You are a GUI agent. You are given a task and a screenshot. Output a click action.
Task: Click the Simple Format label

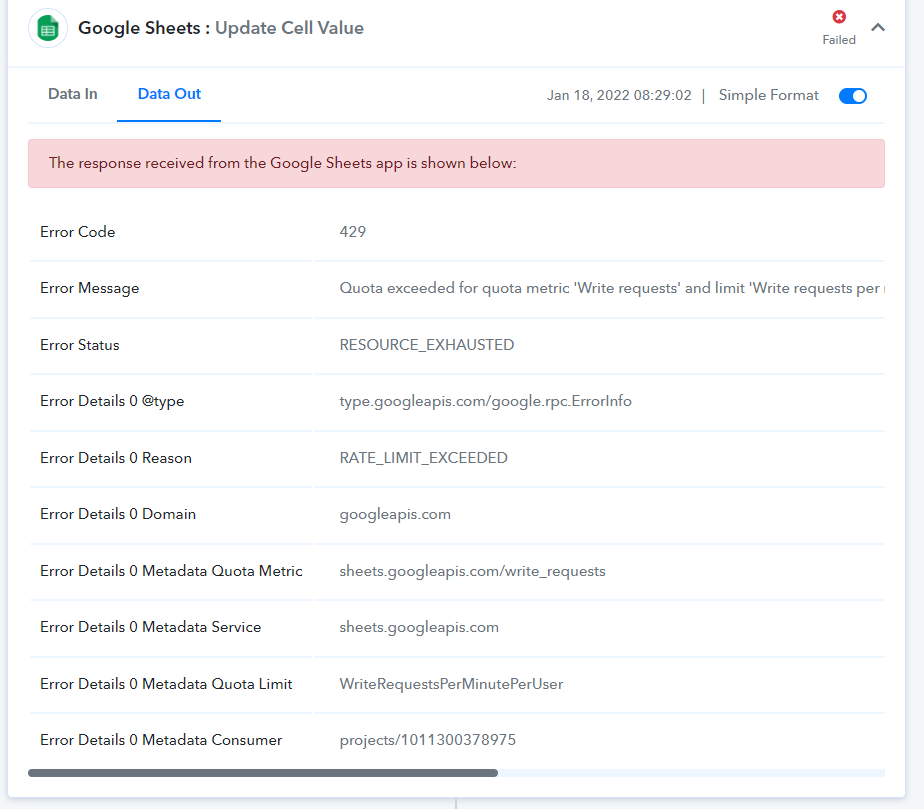coord(768,95)
